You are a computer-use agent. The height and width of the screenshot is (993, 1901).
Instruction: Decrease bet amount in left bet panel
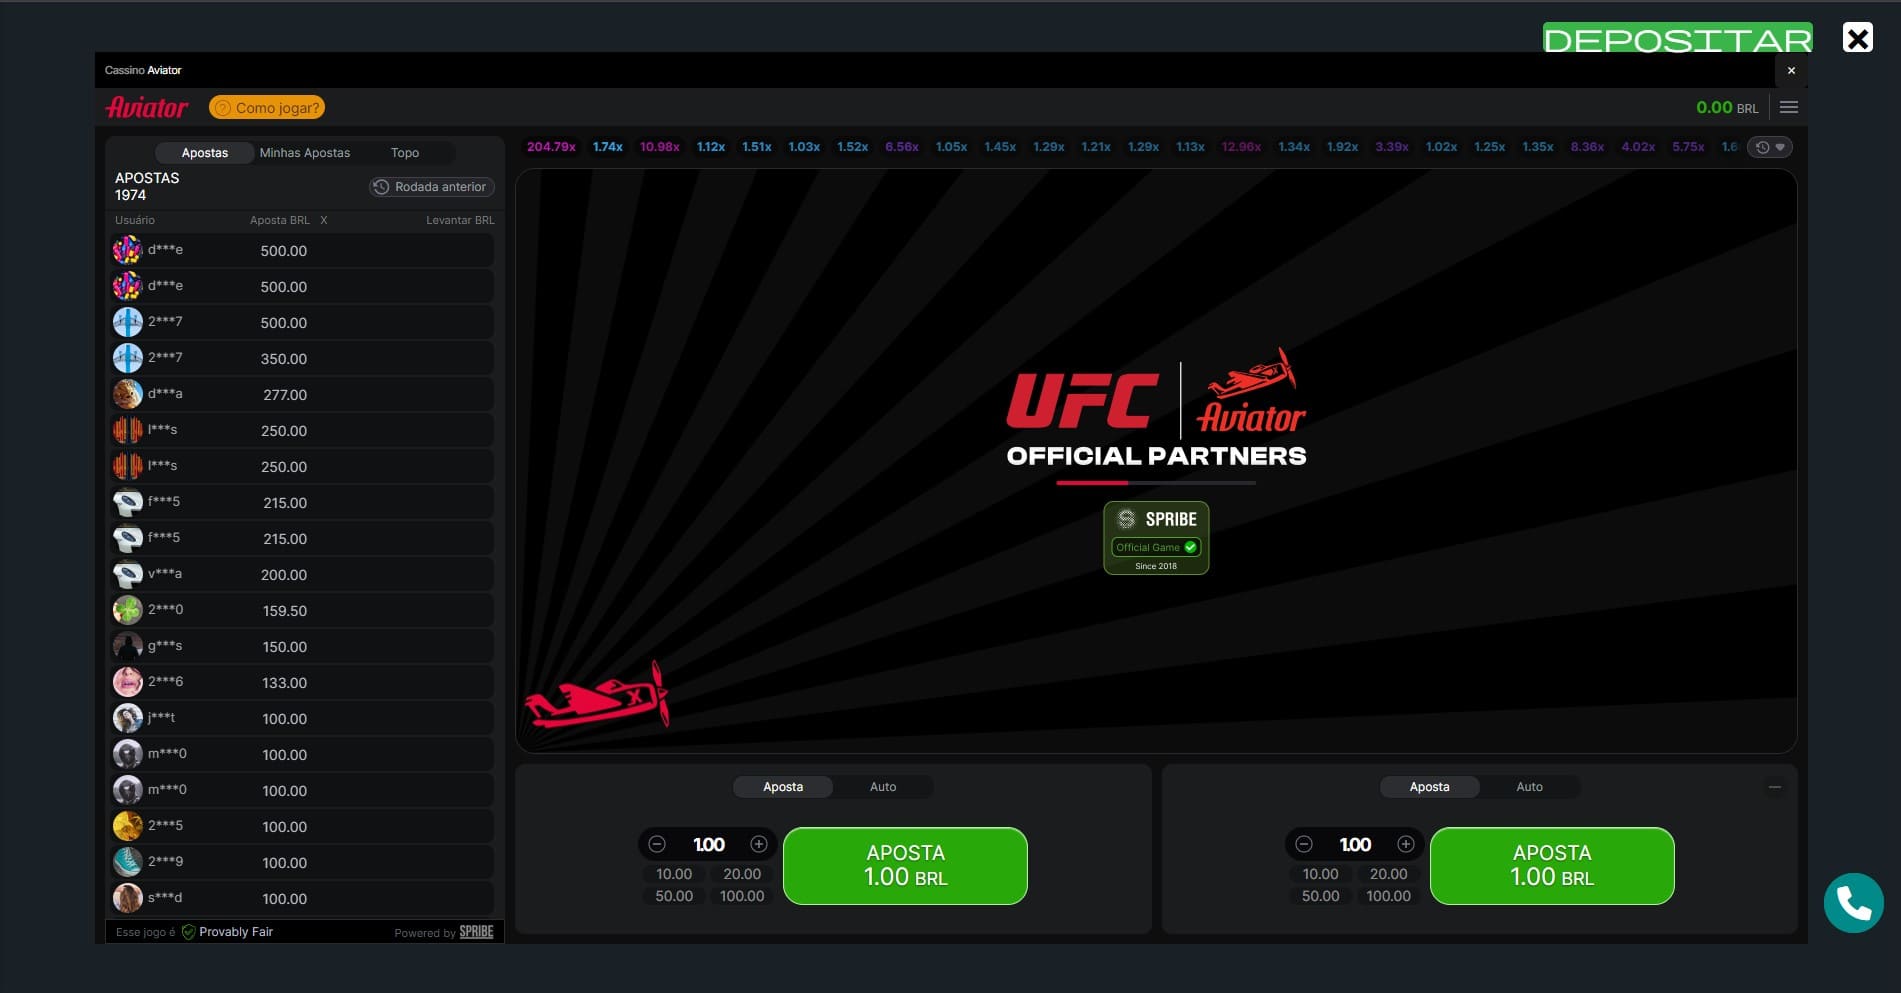coord(657,844)
